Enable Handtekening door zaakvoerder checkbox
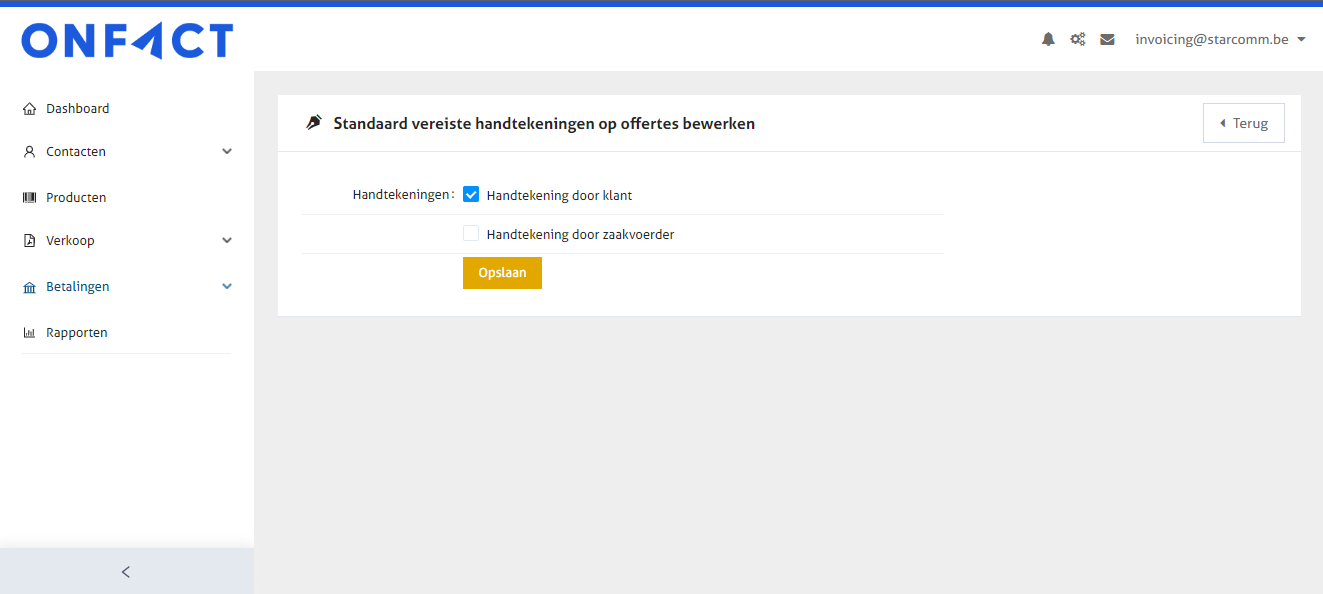 [x=471, y=234]
